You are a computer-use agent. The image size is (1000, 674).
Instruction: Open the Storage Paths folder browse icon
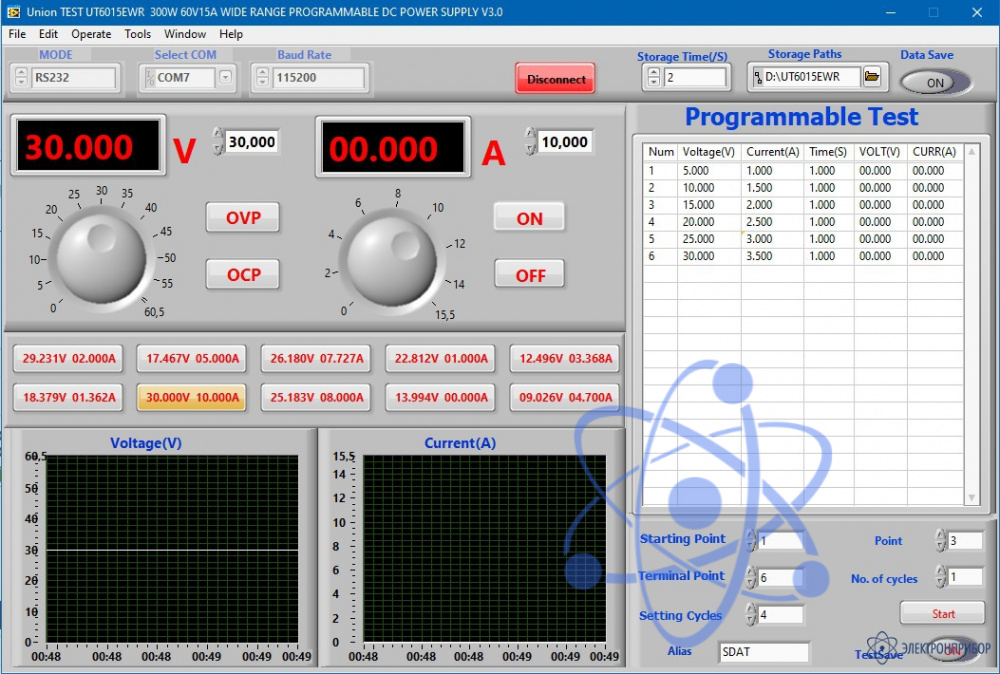pos(871,77)
